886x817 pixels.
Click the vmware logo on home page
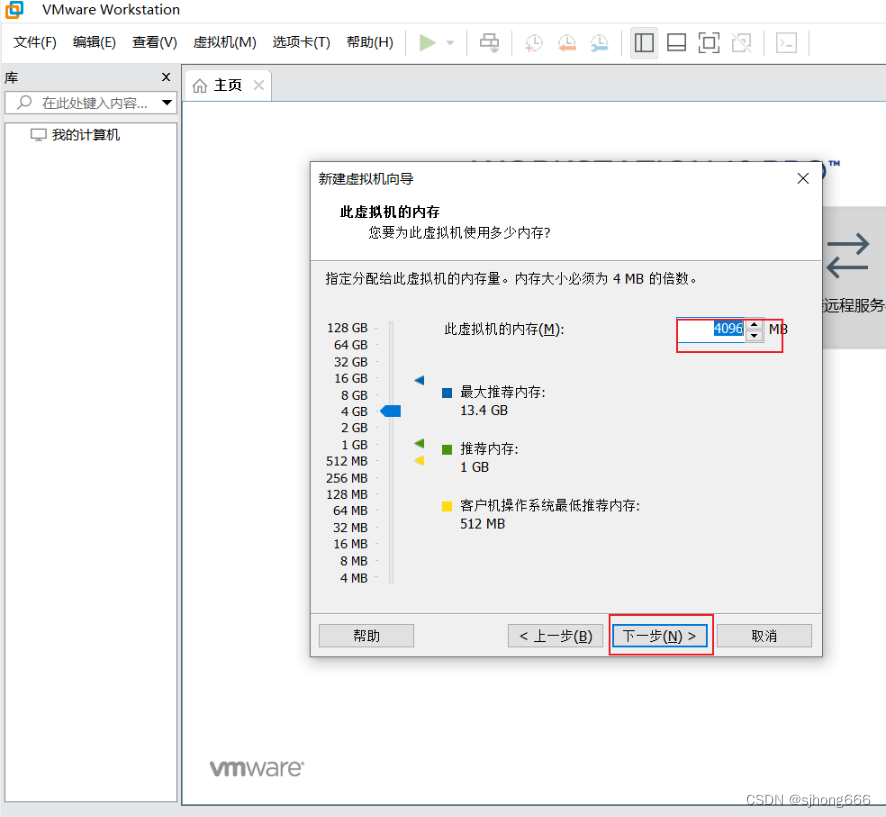257,768
